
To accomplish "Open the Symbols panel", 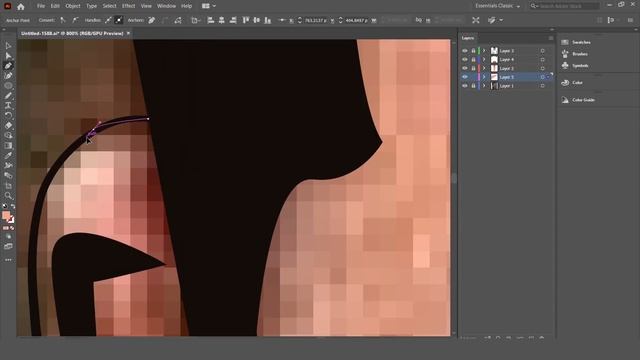I will [575, 66].
